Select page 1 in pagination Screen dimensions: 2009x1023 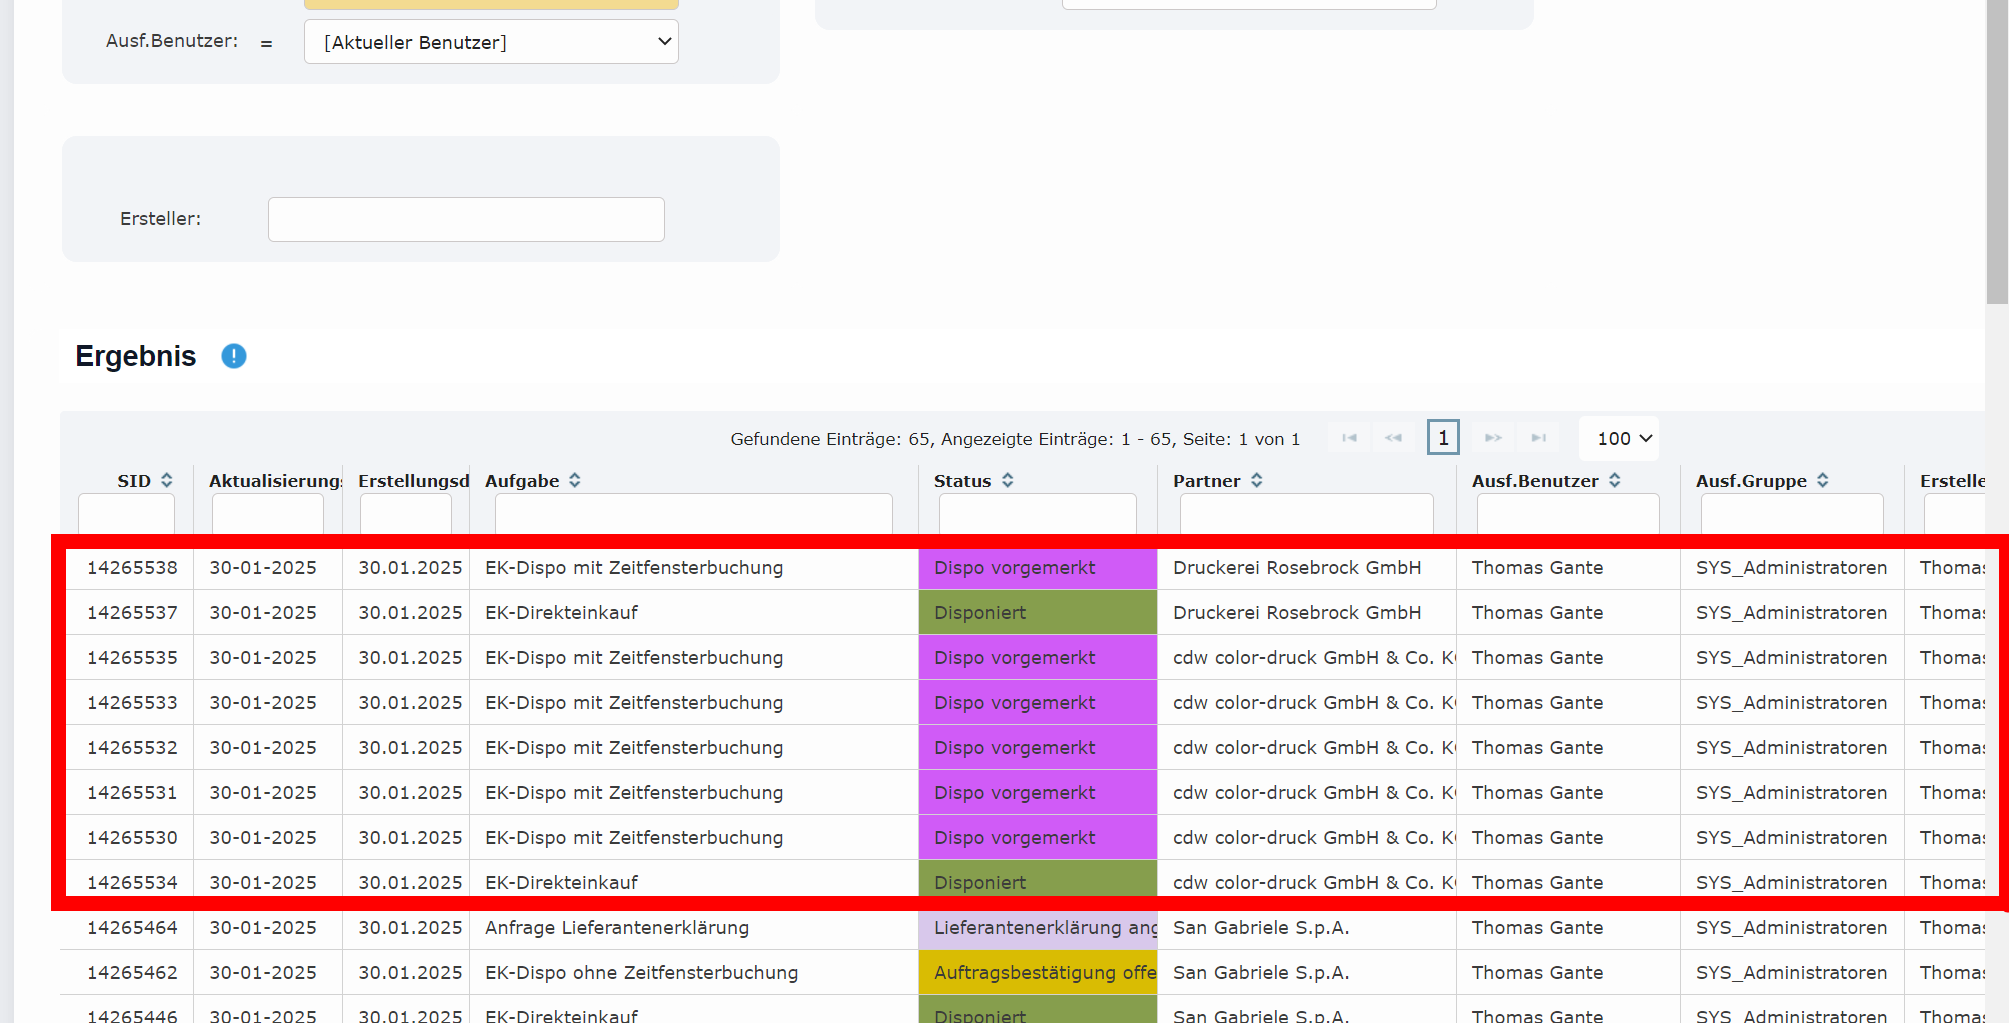(1443, 438)
